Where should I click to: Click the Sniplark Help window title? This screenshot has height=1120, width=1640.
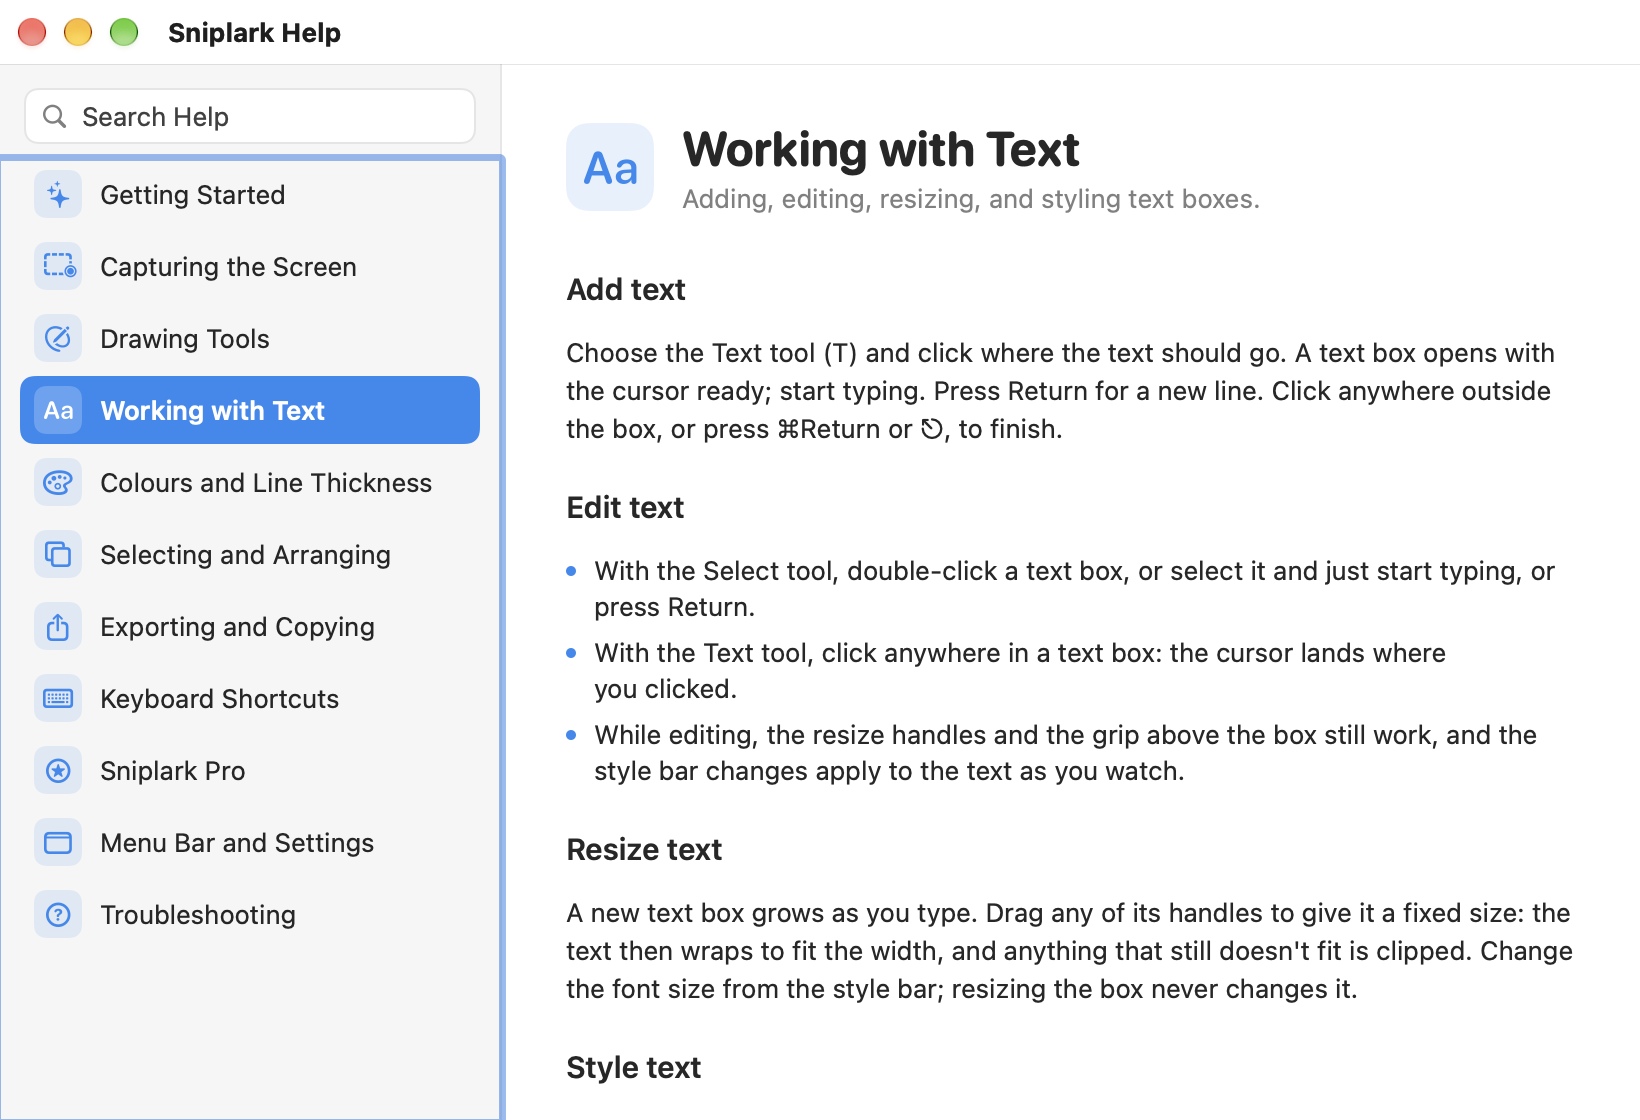click(x=254, y=33)
